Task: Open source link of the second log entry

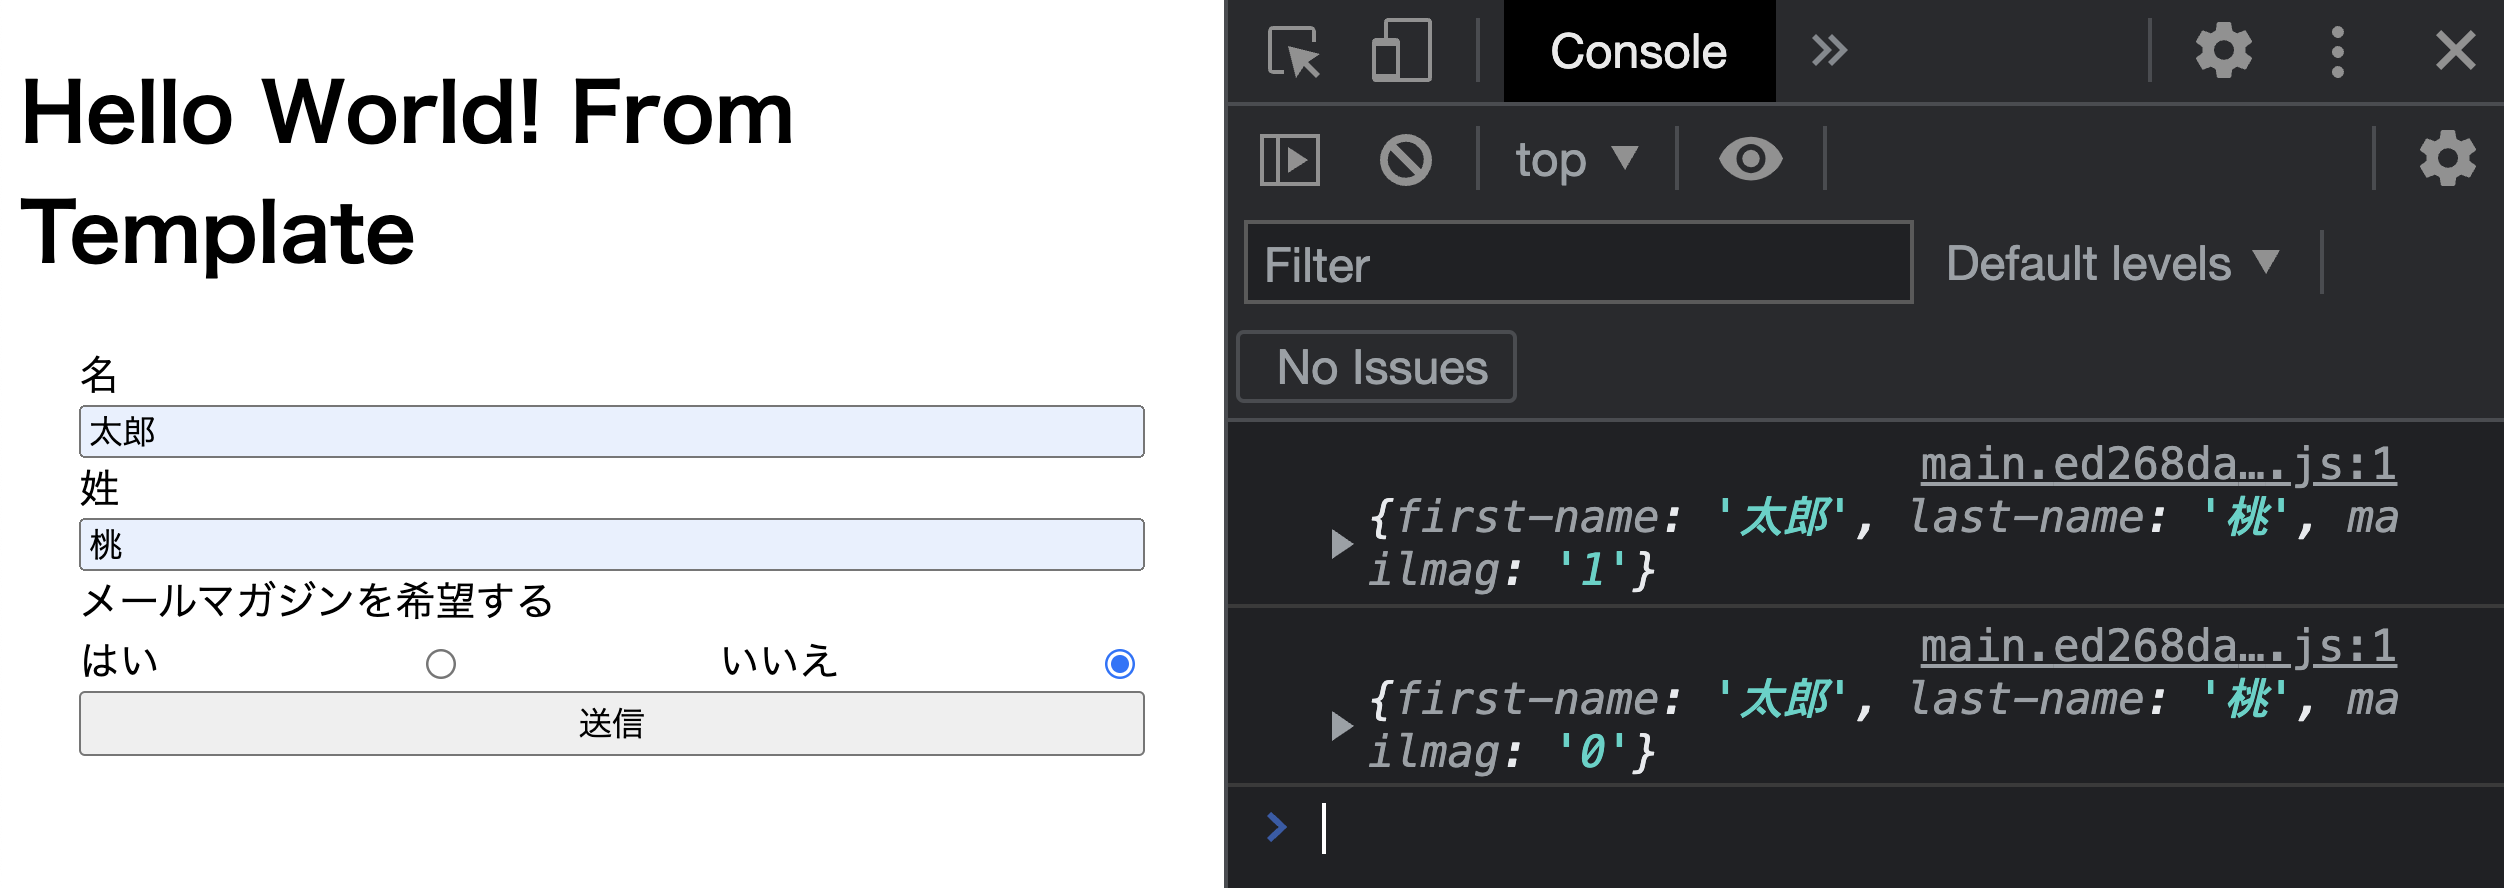Action: [2158, 646]
